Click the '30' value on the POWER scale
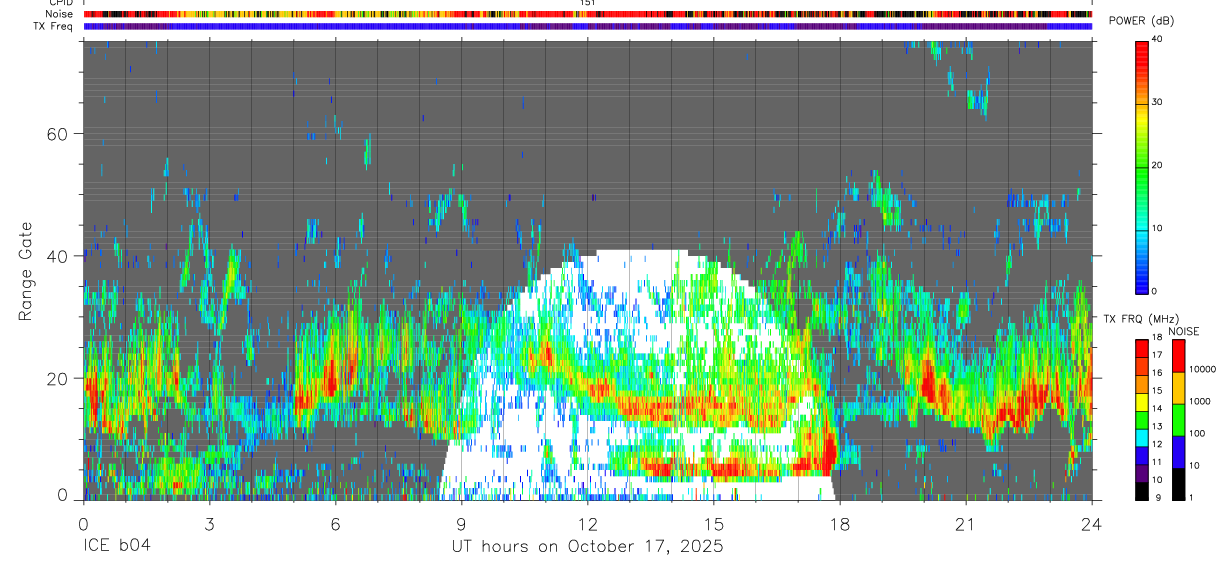 1158,102
